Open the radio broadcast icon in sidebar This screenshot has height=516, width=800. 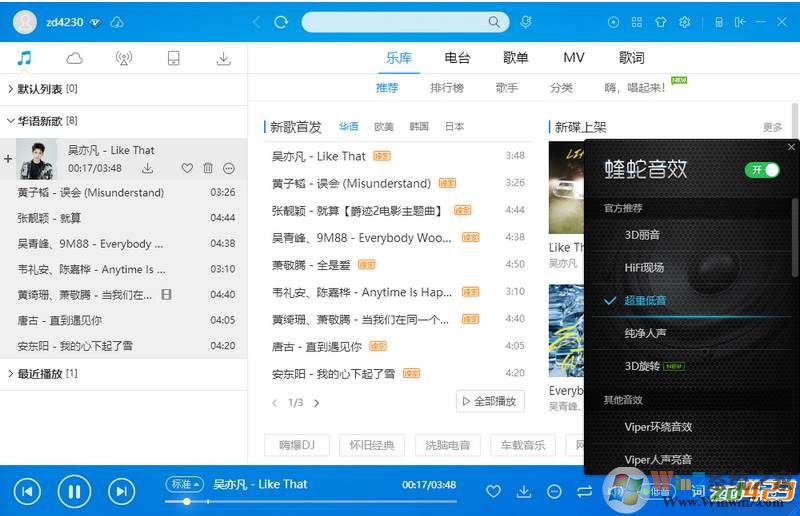click(x=124, y=58)
